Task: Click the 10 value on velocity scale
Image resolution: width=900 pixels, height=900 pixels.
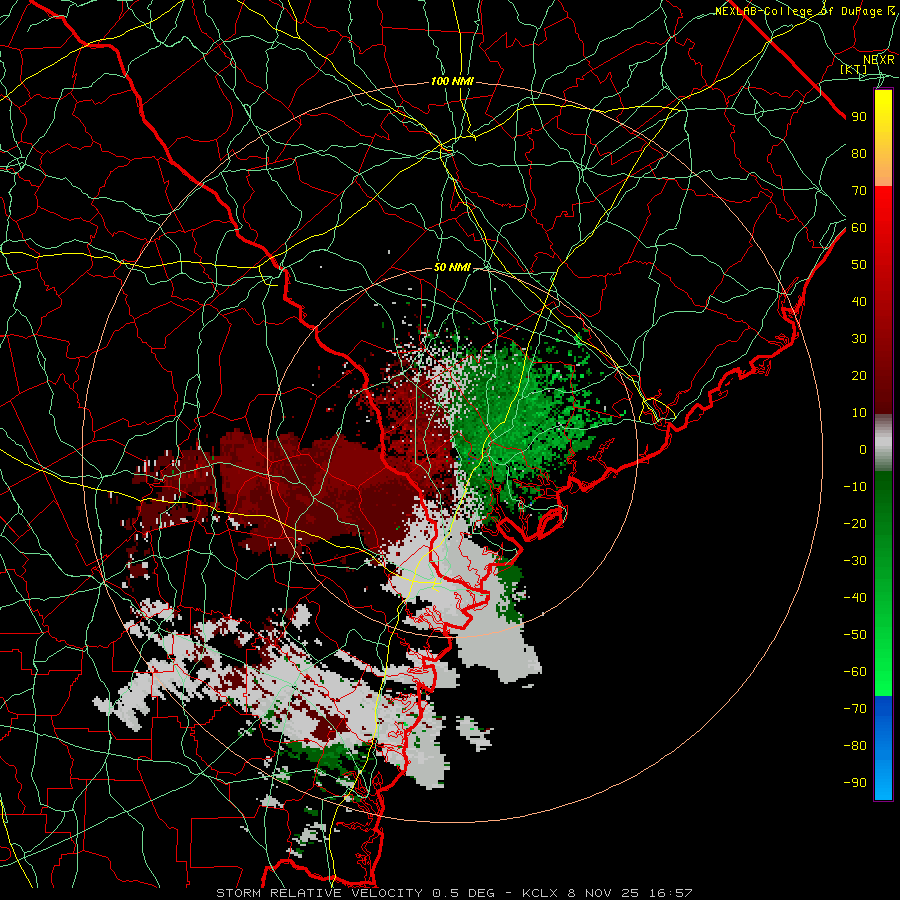Action: pyautogui.click(x=859, y=413)
